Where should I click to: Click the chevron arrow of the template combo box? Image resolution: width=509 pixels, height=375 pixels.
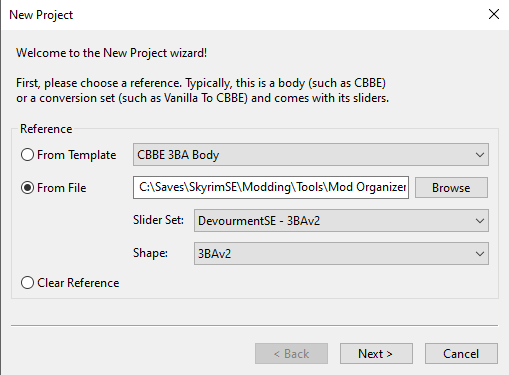click(480, 155)
